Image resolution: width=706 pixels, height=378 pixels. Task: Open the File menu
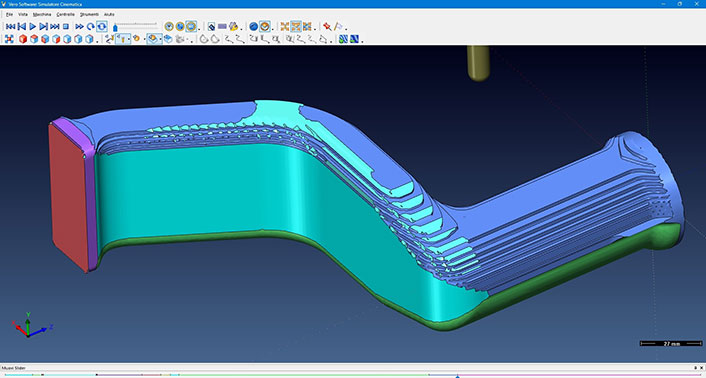click(9, 14)
